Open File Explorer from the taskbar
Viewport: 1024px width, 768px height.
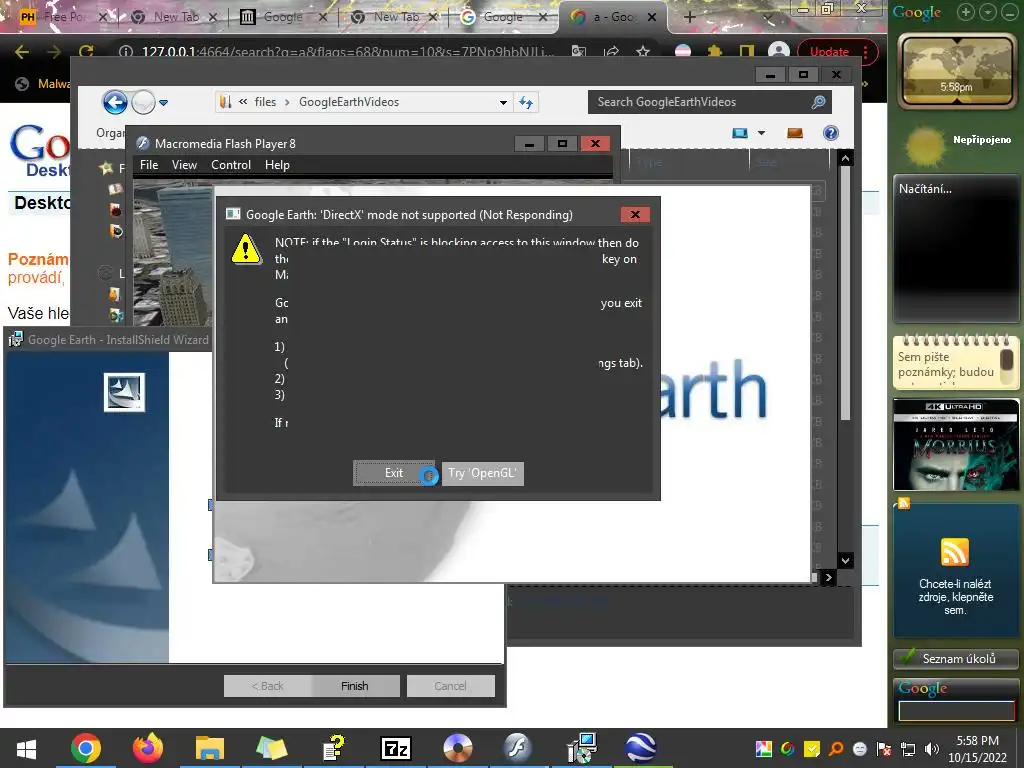[210, 748]
